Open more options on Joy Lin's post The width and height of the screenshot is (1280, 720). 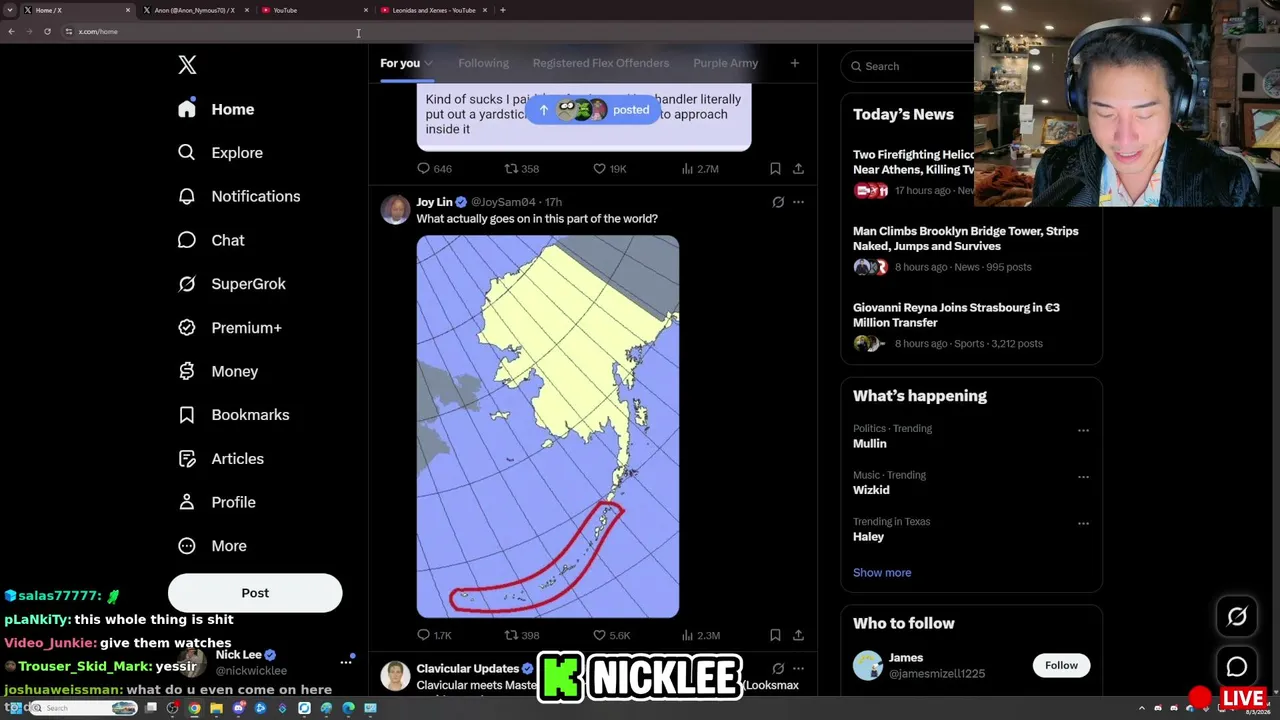(798, 202)
